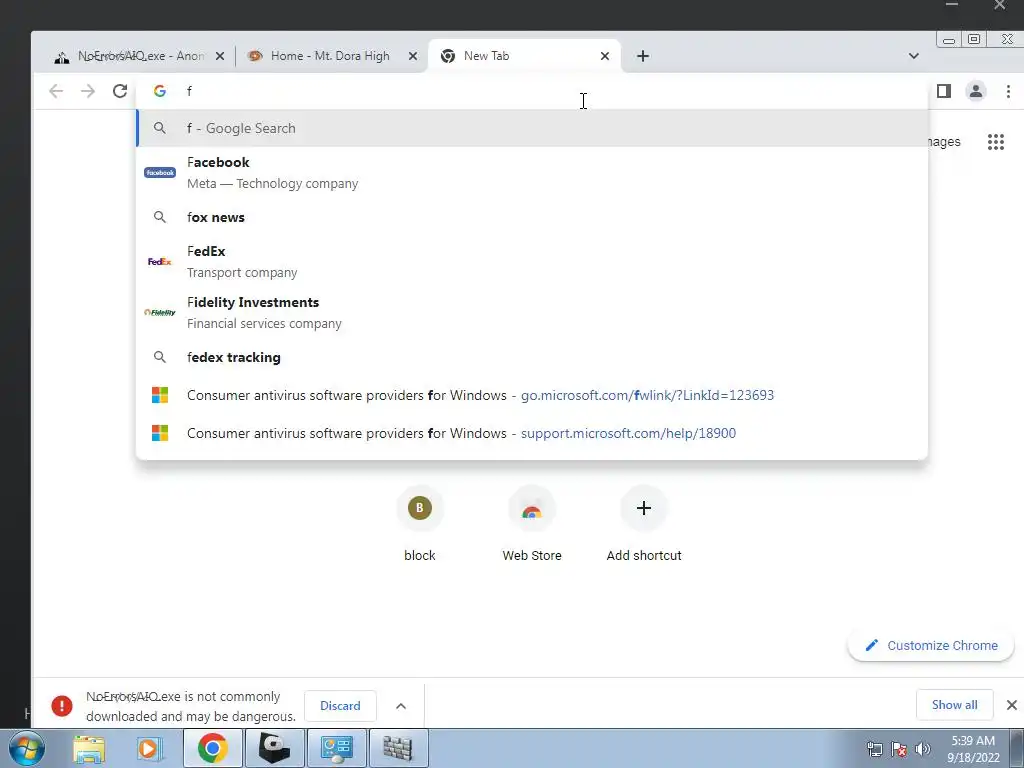Open the profile avatar menu
The image size is (1024, 768).
point(976,91)
